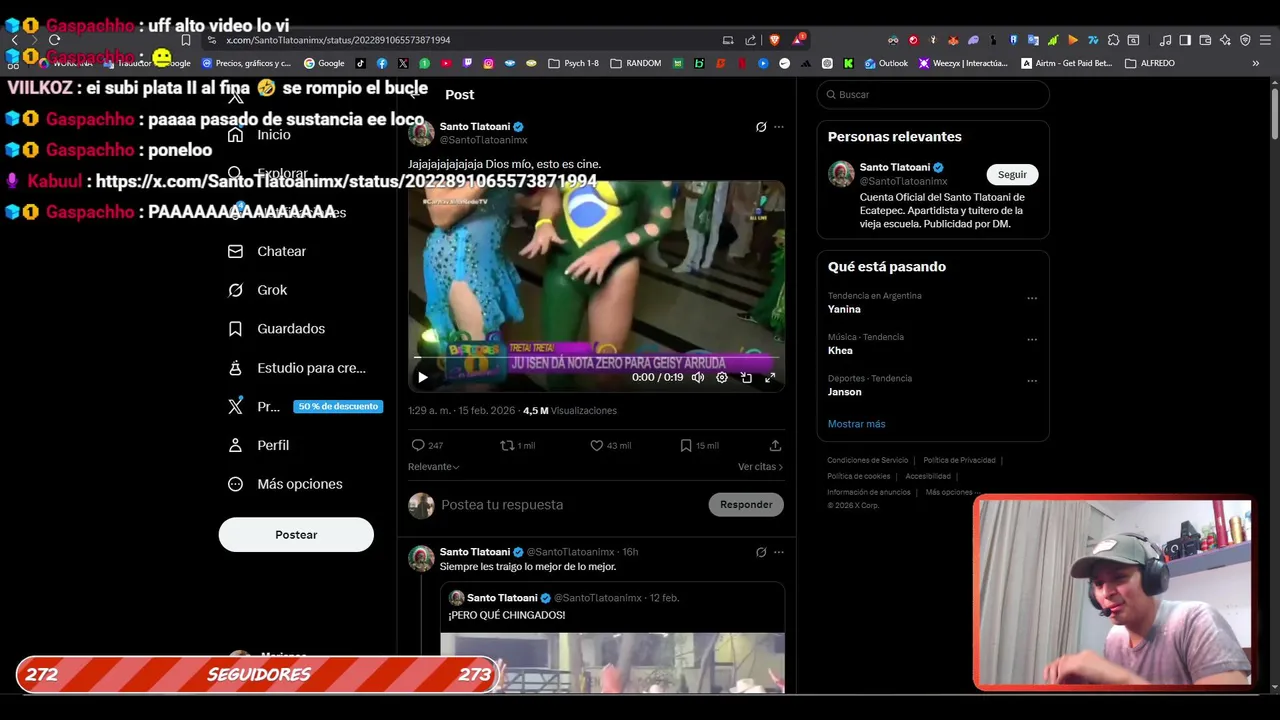This screenshot has height=720, width=1280.
Task: Go to Inicio in sidebar
Action: (x=260, y=135)
